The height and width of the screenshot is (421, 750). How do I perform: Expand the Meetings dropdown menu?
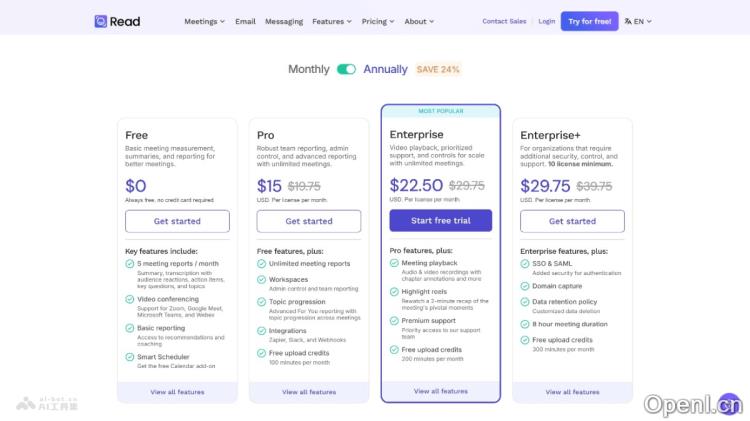tap(204, 21)
